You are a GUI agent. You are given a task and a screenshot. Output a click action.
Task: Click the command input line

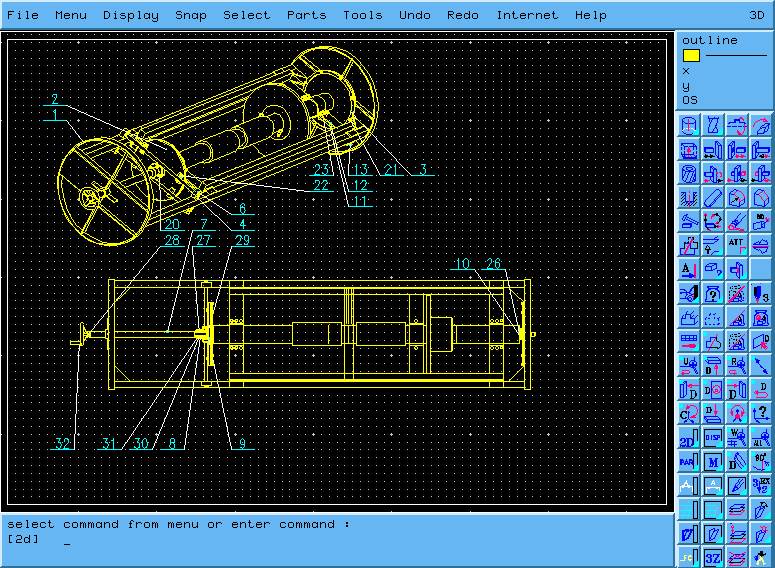coord(300,540)
